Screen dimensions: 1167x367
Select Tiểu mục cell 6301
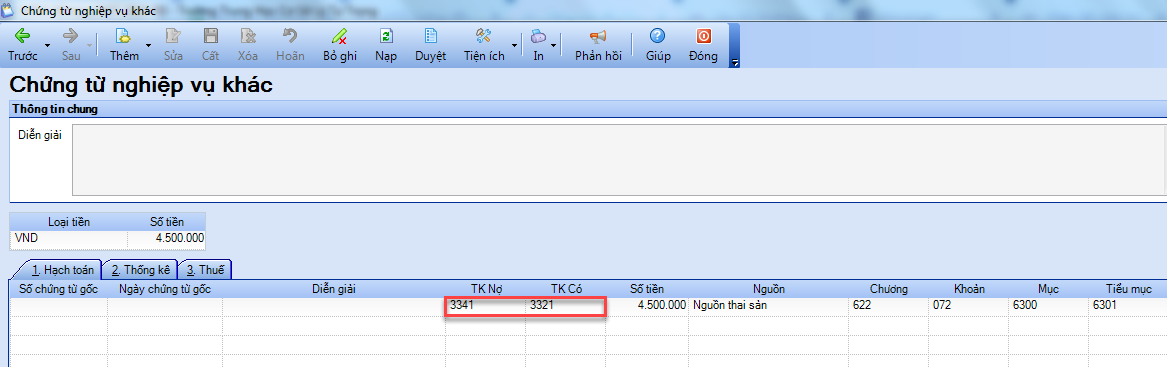(x=1127, y=305)
